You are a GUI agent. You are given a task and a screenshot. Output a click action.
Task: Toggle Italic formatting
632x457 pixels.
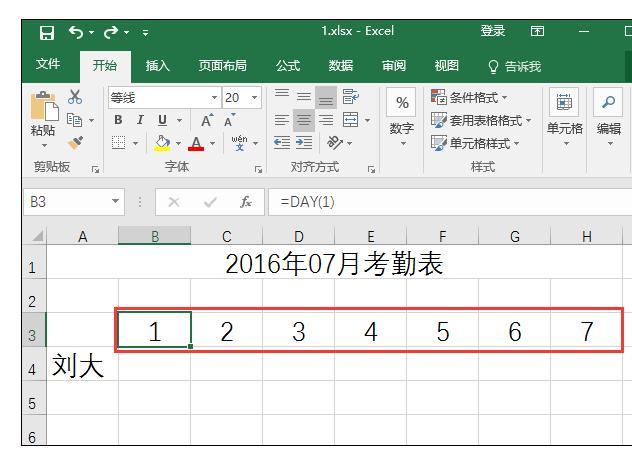click(x=140, y=120)
